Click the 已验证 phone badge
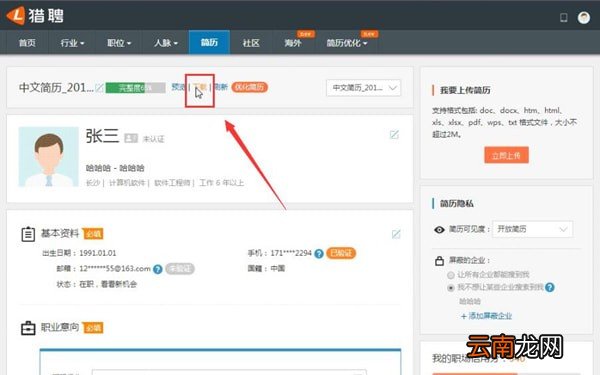Image resolution: width=600 pixels, height=375 pixels. click(x=341, y=253)
